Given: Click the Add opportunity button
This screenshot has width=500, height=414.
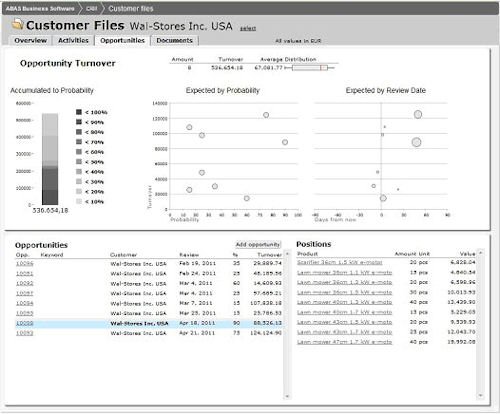Looking at the screenshot, I should (x=258, y=244).
